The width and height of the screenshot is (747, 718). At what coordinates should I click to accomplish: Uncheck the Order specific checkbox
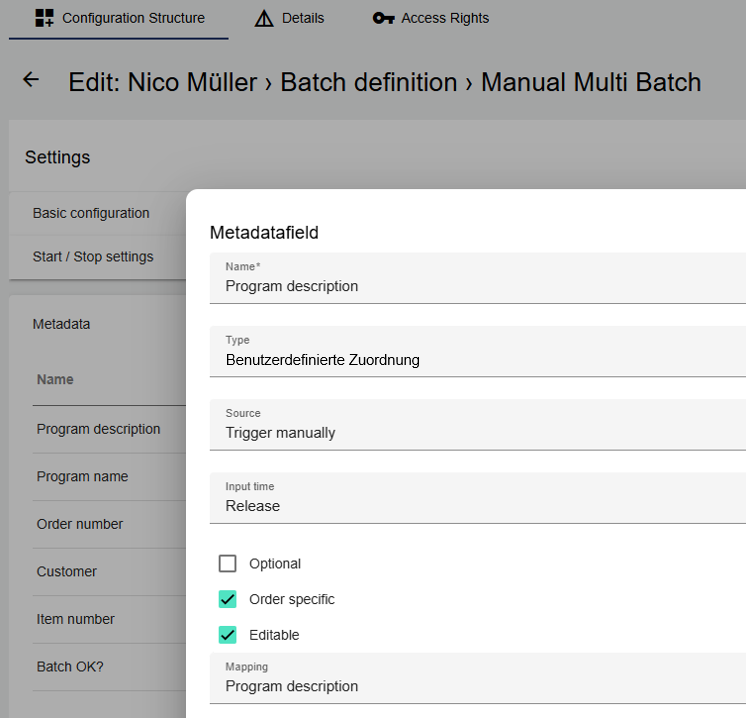click(228, 600)
